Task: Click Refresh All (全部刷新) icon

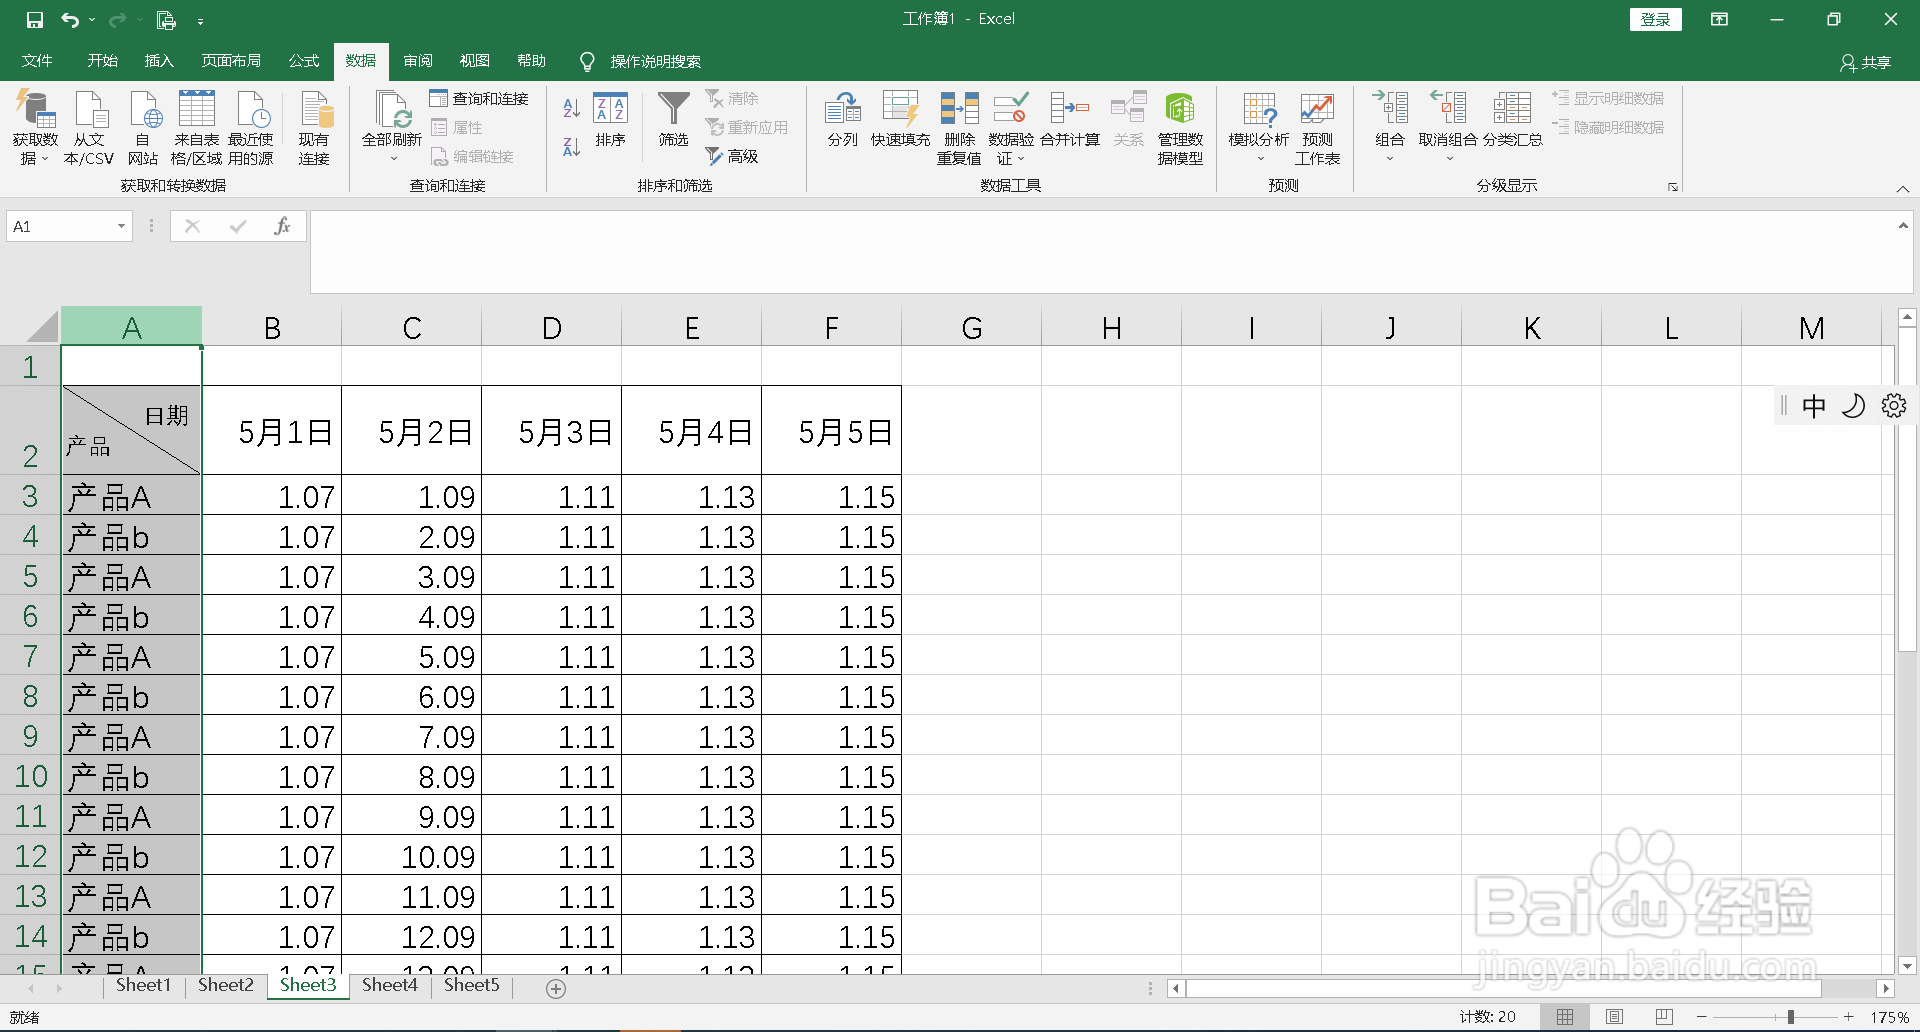Action: 392,128
